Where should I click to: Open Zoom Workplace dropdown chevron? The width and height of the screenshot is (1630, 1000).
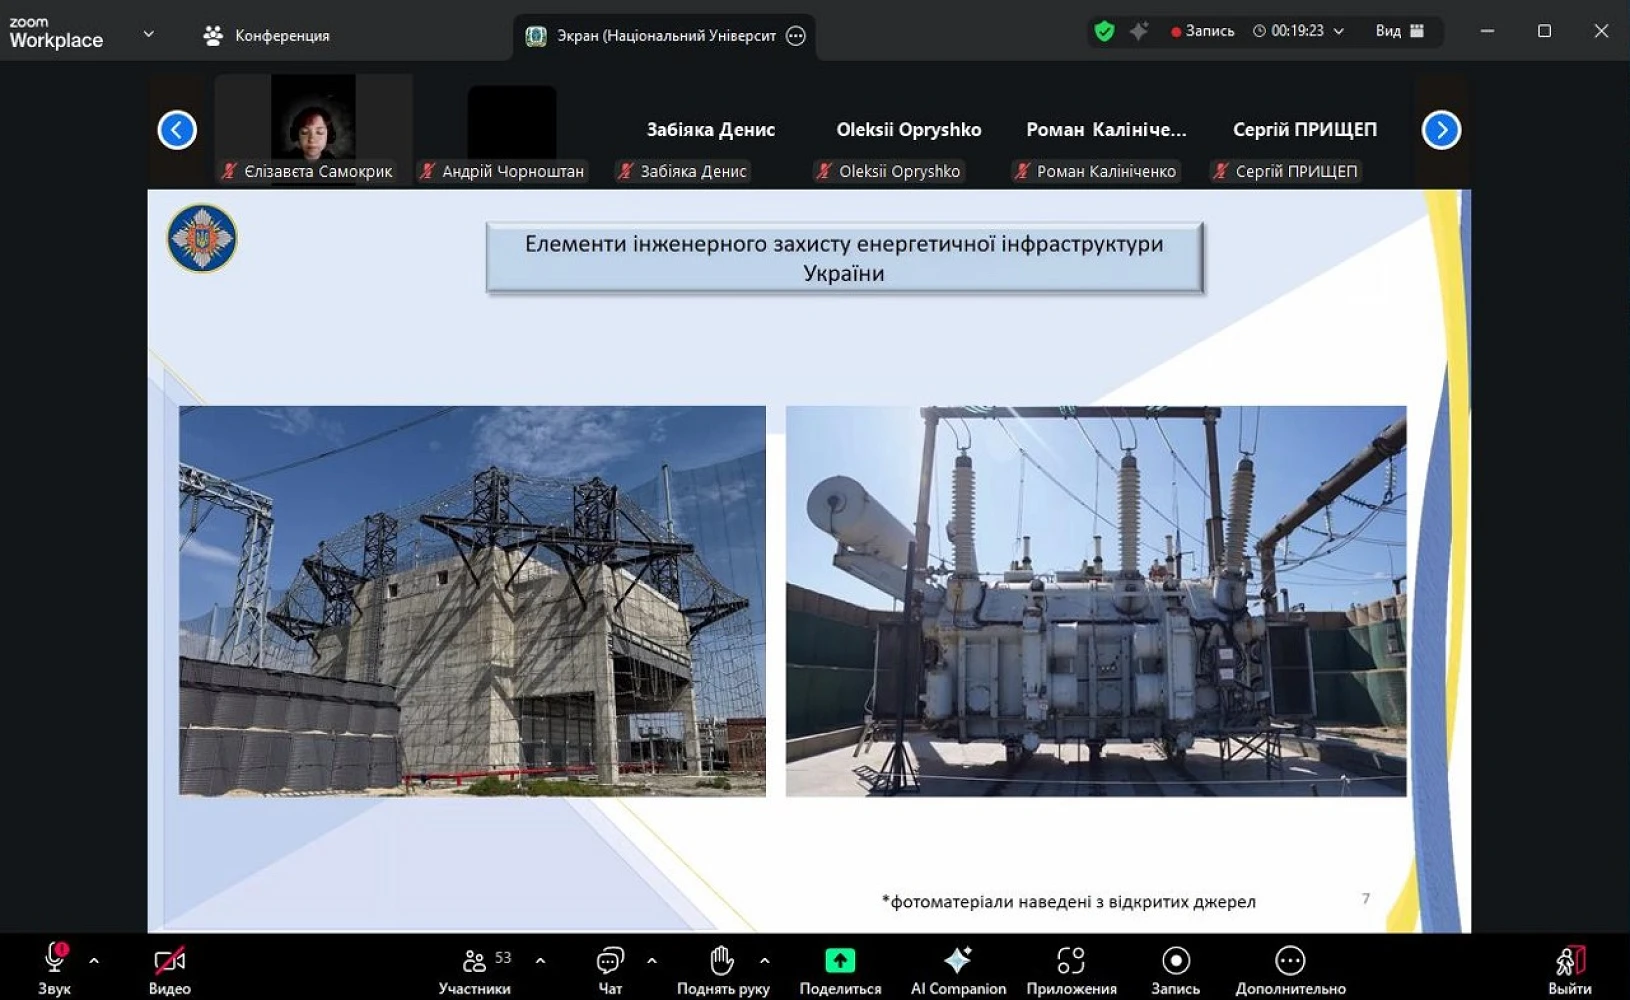click(148, 34)
